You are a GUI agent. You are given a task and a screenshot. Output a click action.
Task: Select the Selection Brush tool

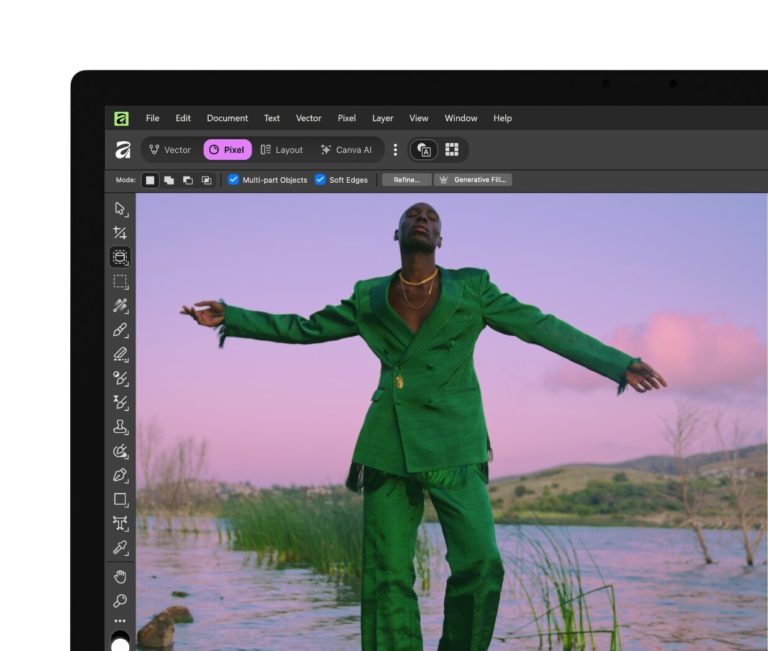[120, 306]
